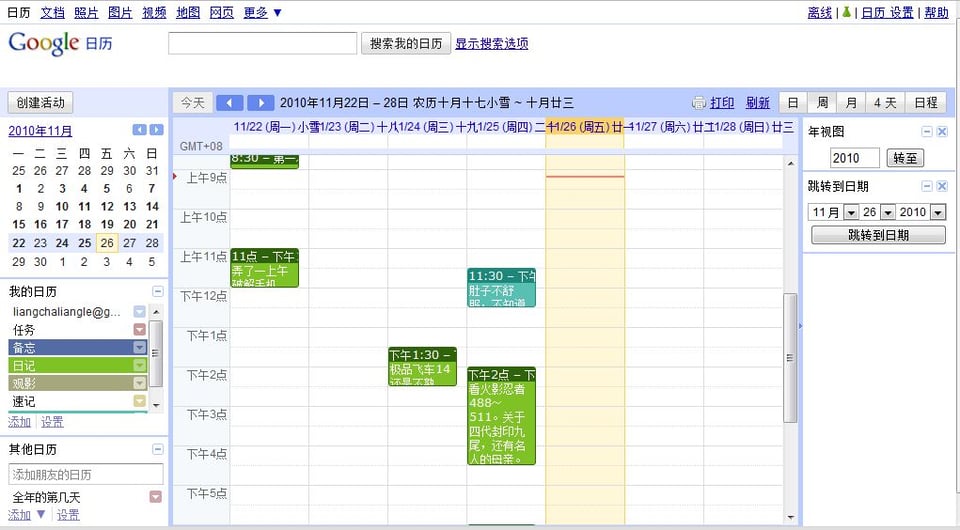
Task: Open dropdown for 日记 calendar
Action: 140,365
